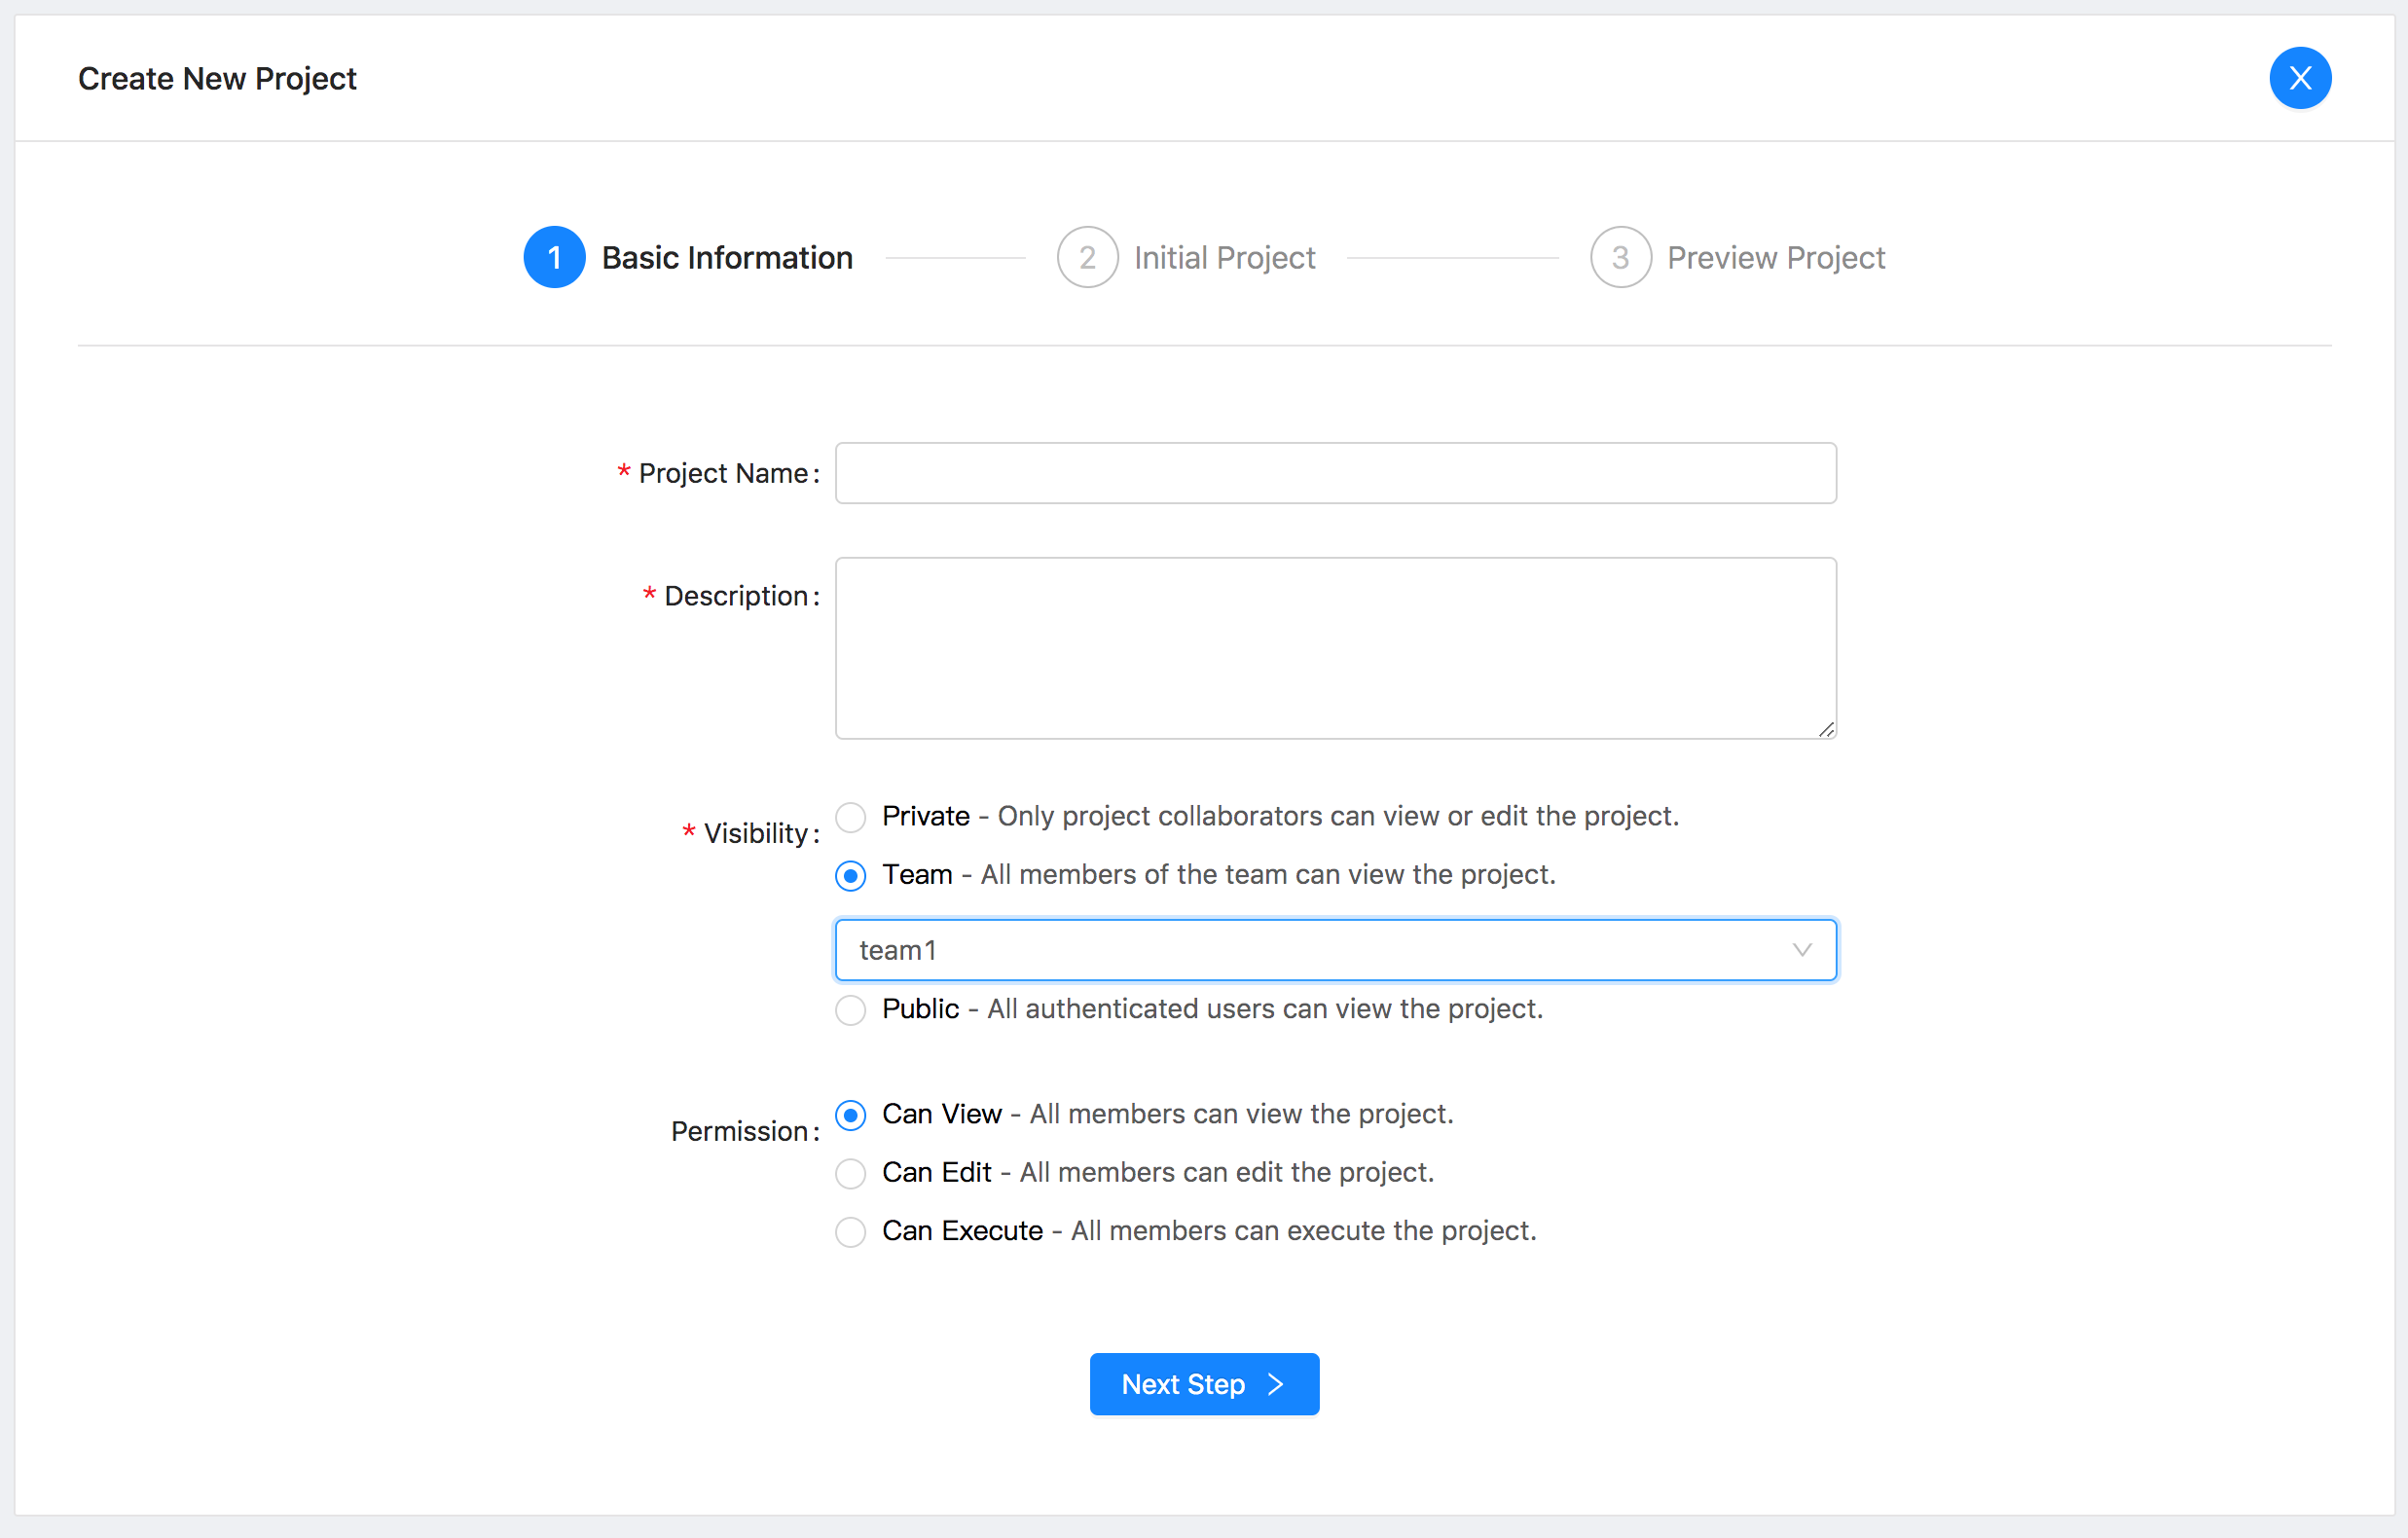Open the team dropdown chevron
This screenshot has height=1538, width=2408.
1802,949
